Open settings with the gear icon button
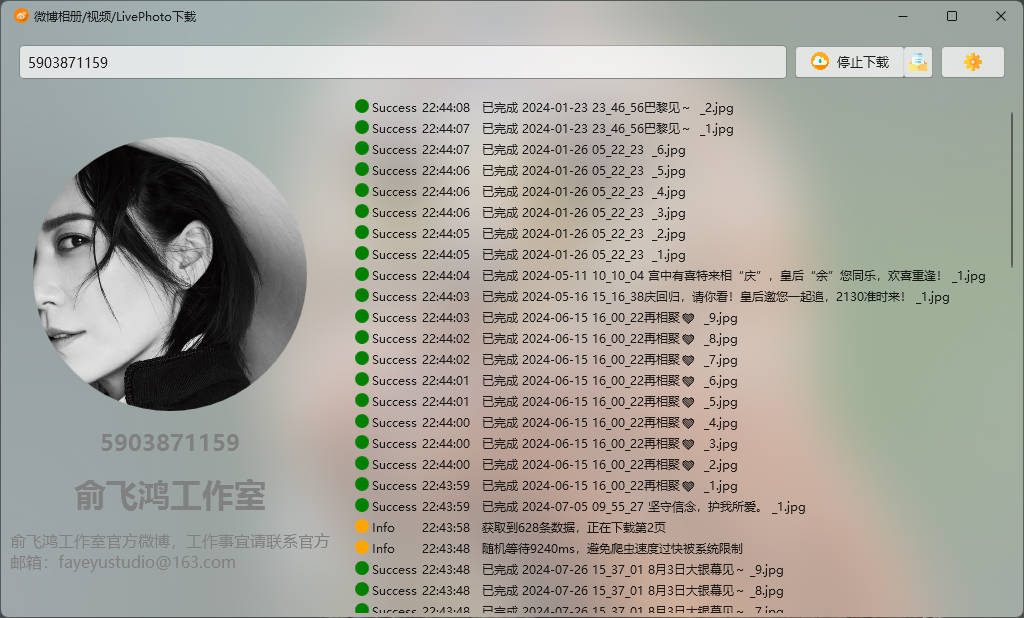Screen dimensions: 1024x618 point(972,62)
